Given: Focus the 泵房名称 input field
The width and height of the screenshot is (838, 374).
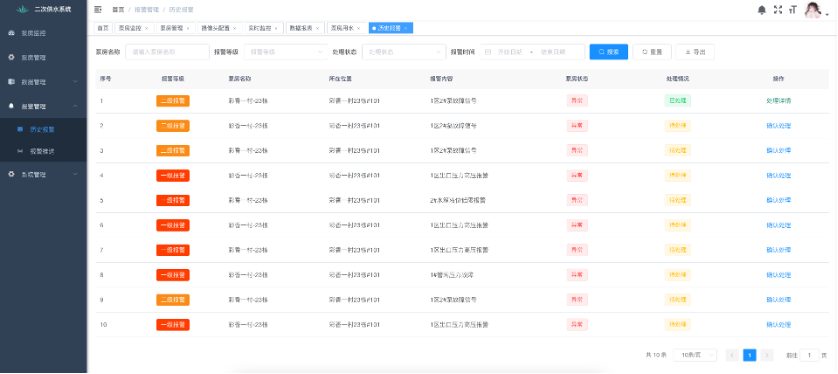Looking at the screenshot, I should (167, 52).
